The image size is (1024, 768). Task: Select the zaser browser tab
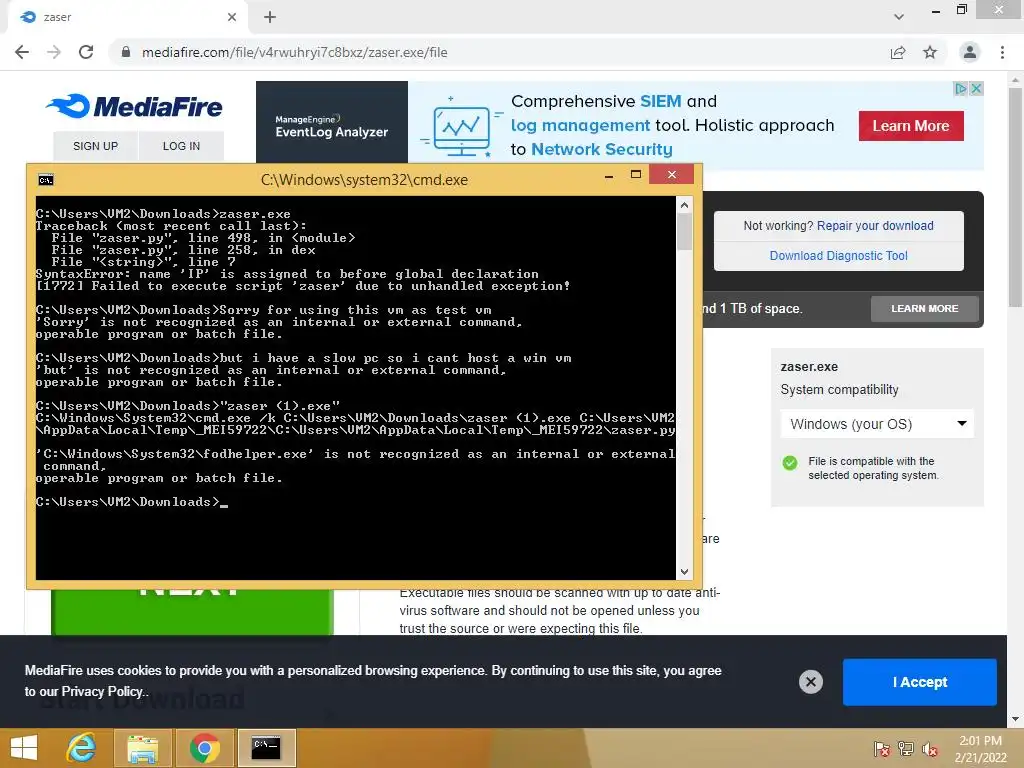[x=127, y=17]
